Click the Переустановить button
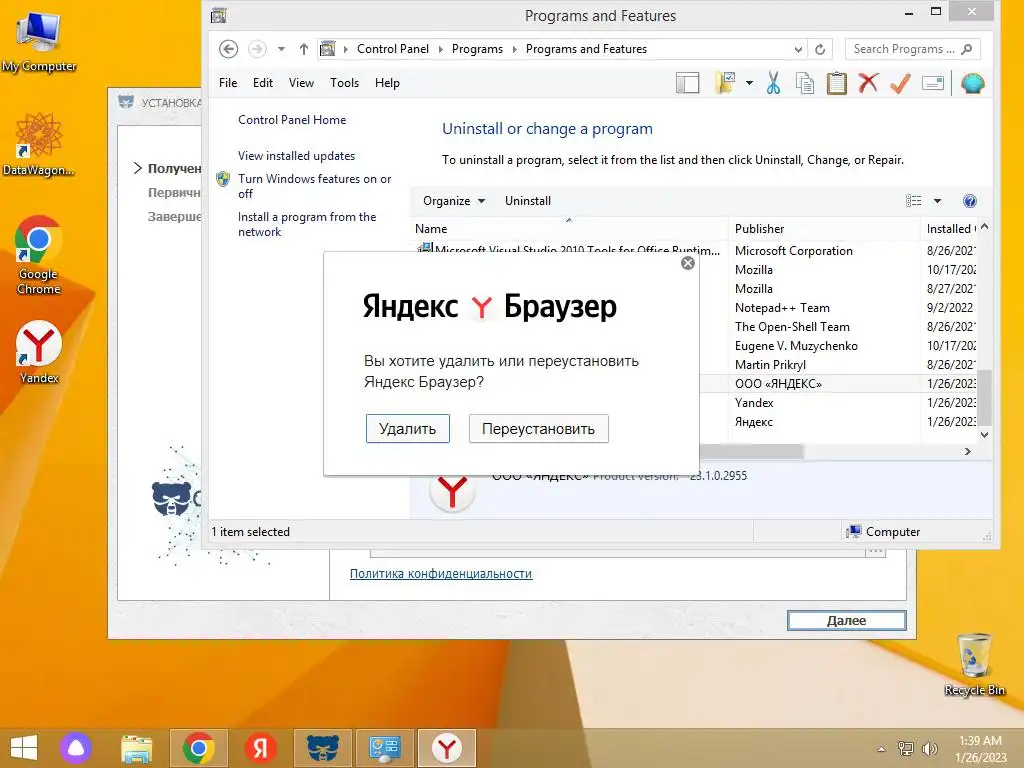 (x=538, y=428)
